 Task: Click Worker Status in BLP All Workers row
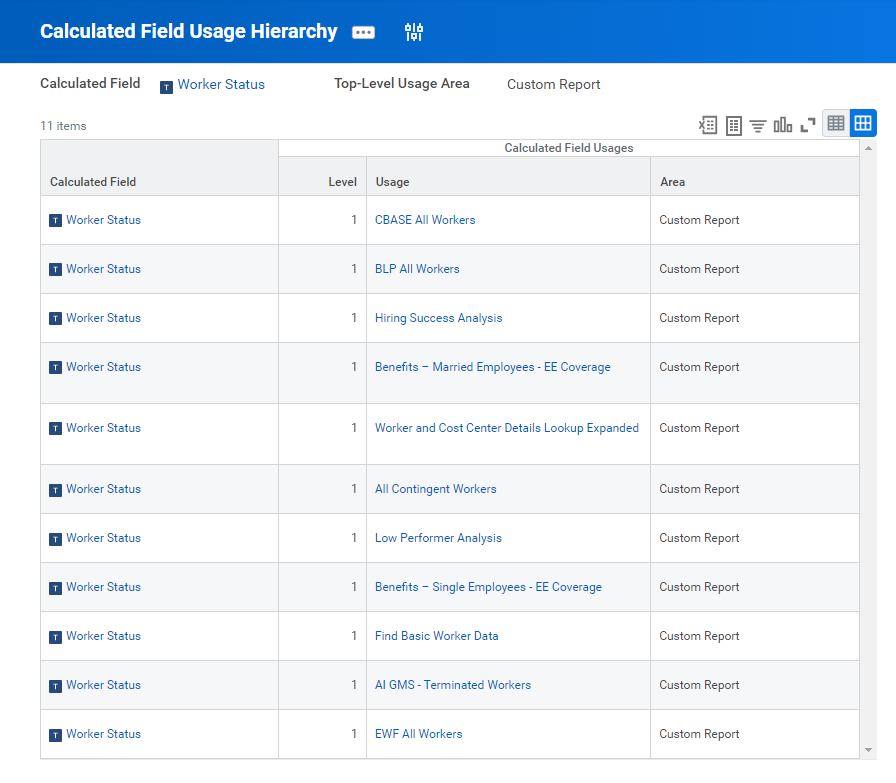[x=103, y=269]
